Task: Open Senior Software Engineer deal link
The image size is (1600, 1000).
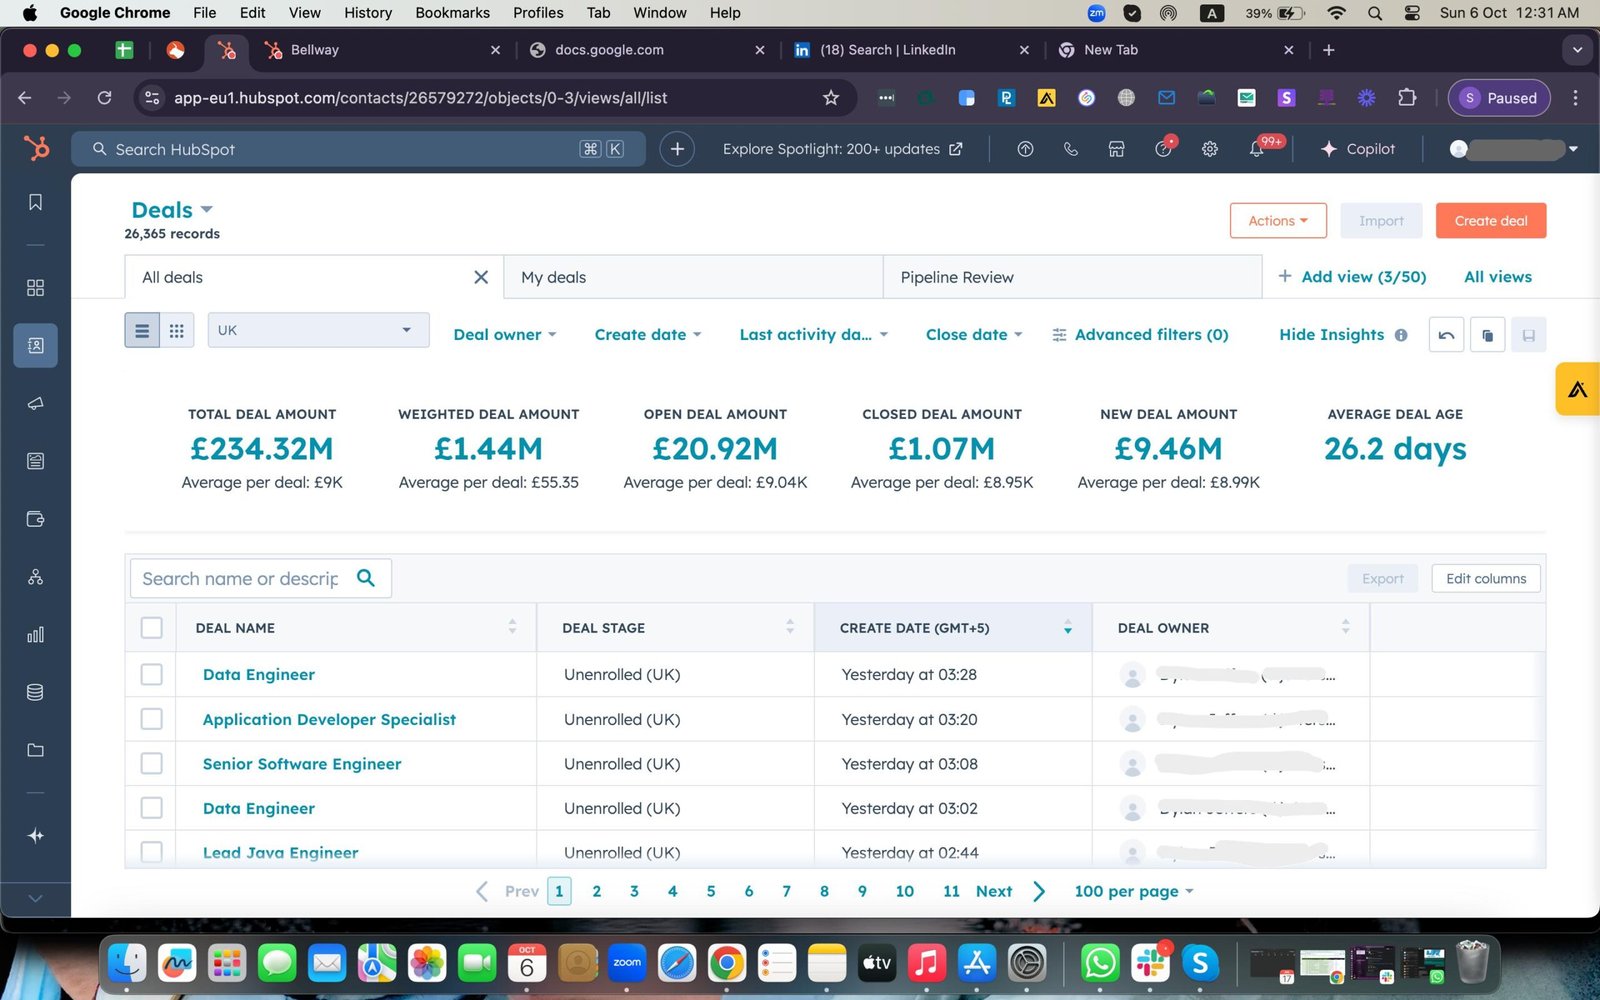Action: (302, 764)
